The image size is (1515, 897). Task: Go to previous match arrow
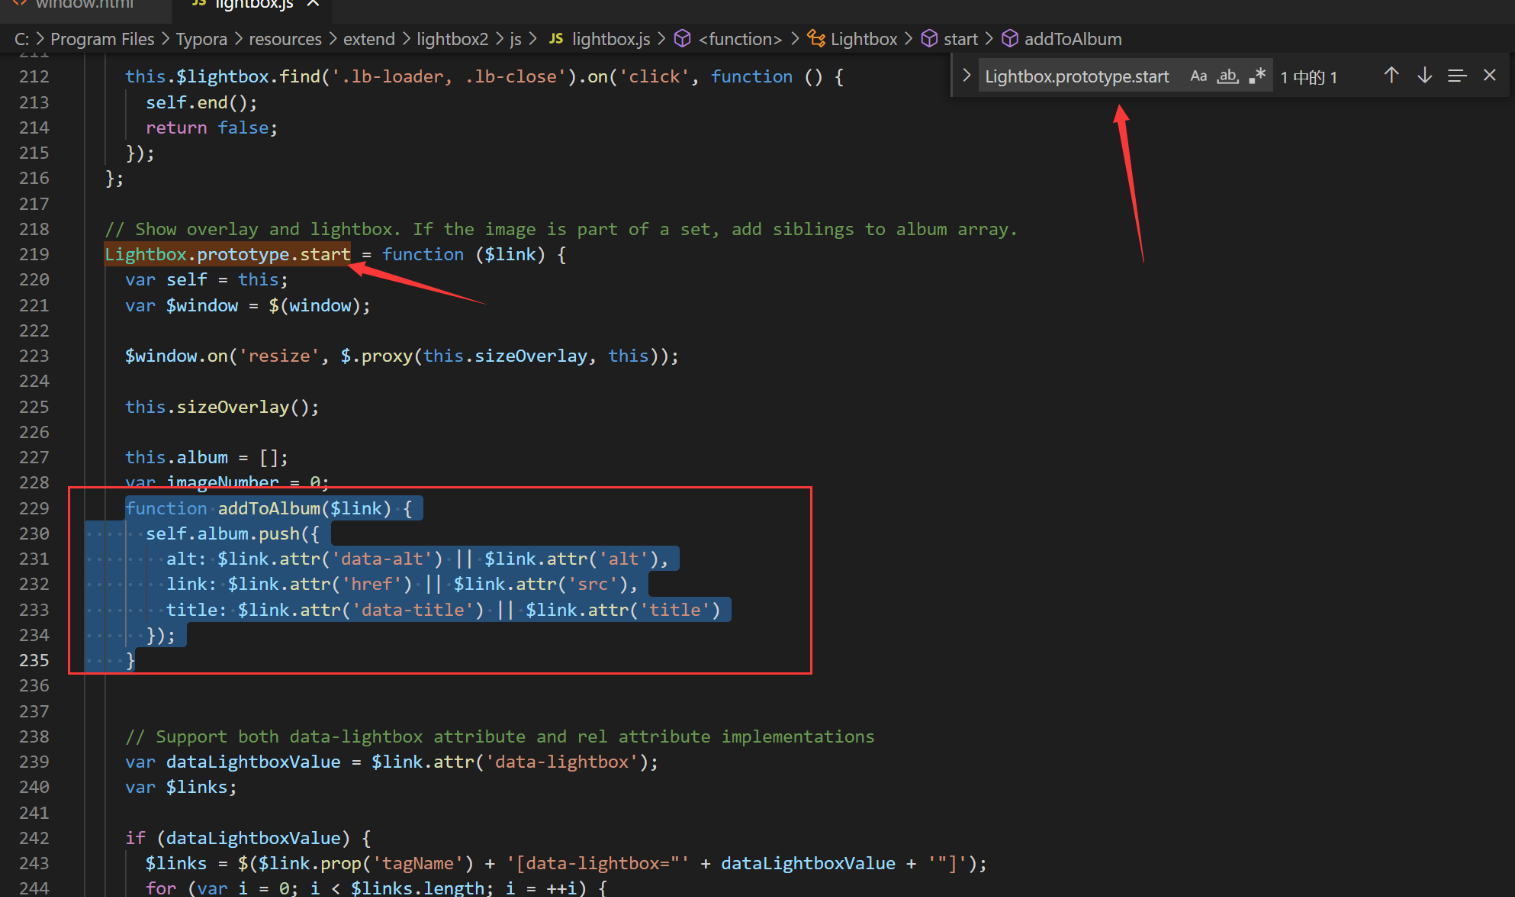(x=1391, y=76)
